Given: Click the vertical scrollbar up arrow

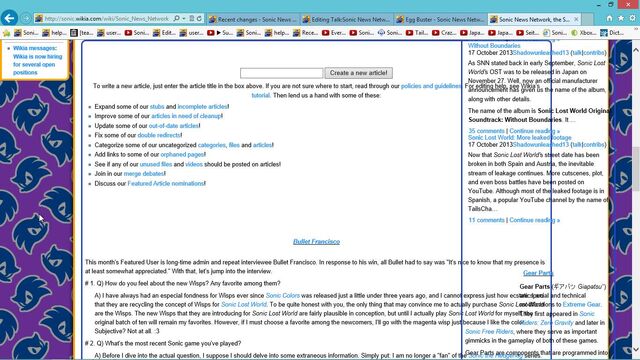Looking at the screenshot, I should point(636,49).
